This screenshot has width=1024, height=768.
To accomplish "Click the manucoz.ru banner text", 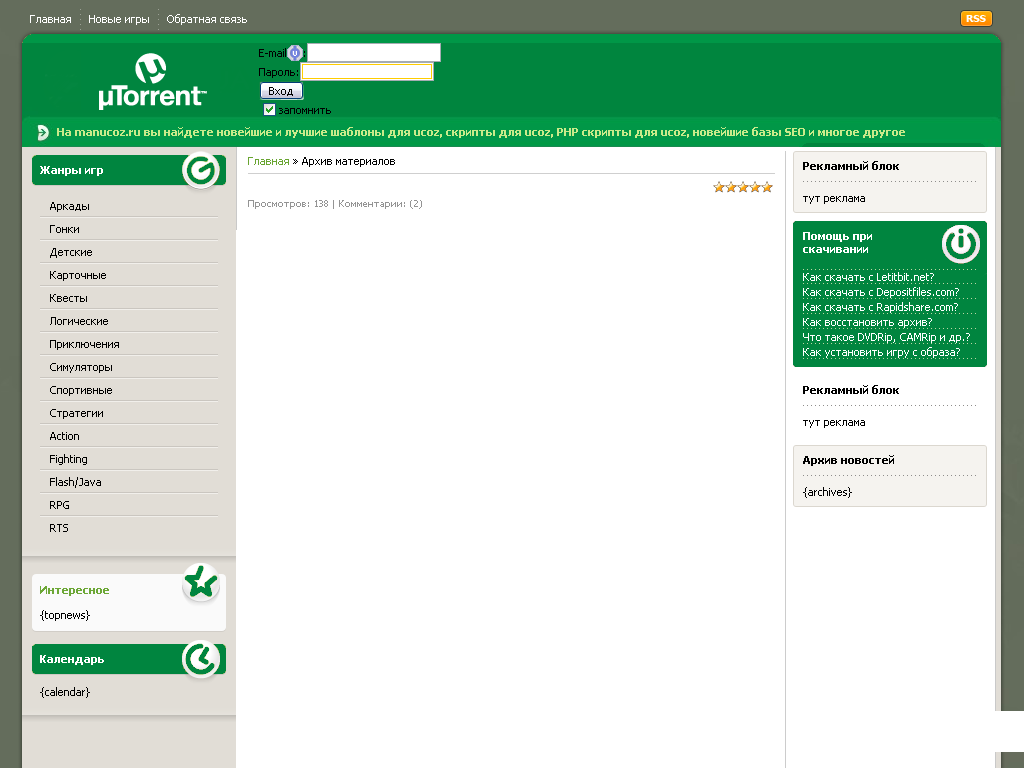I will [481, 132].
